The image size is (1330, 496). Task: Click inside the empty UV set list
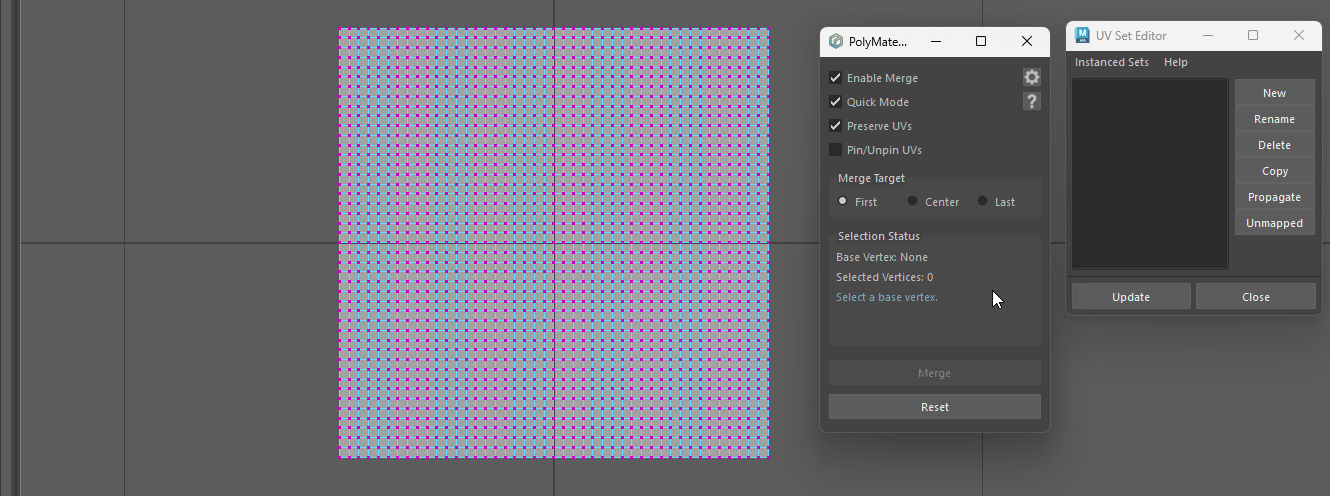[1150, 173]
